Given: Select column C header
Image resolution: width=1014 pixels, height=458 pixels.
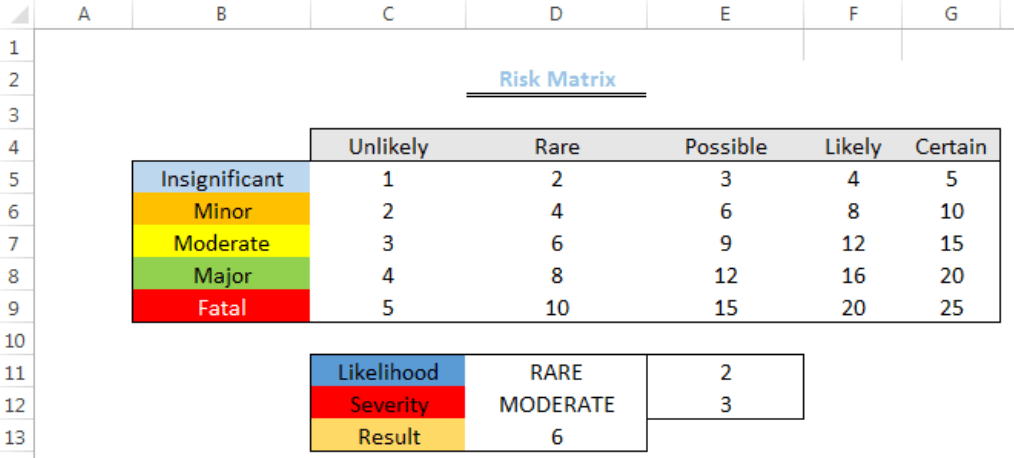Looking at the screenshot, I should click(387, 14).
